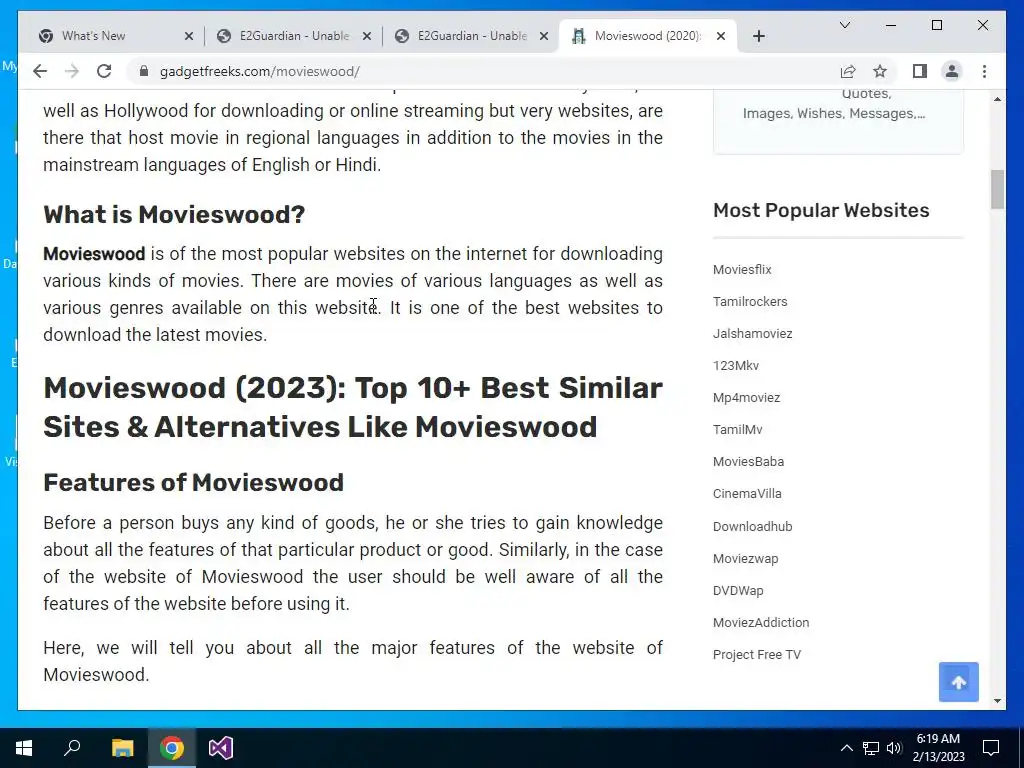Switch to the second E2Guardian - Unable tab
The height and width of the screenshot is (768, 1024).
click(470, 36)
